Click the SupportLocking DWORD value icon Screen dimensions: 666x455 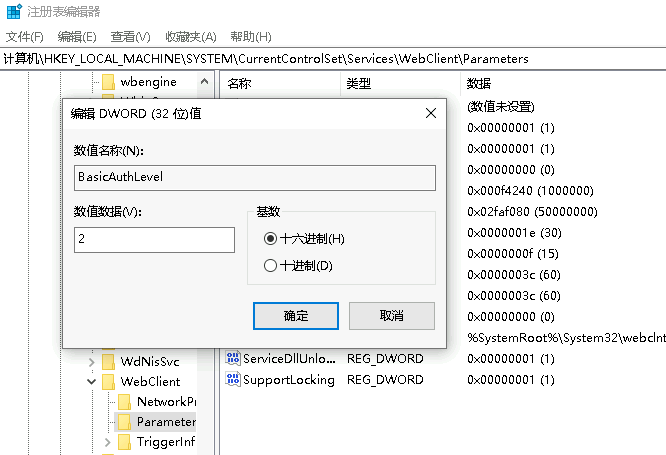click(x=233, y=380)
